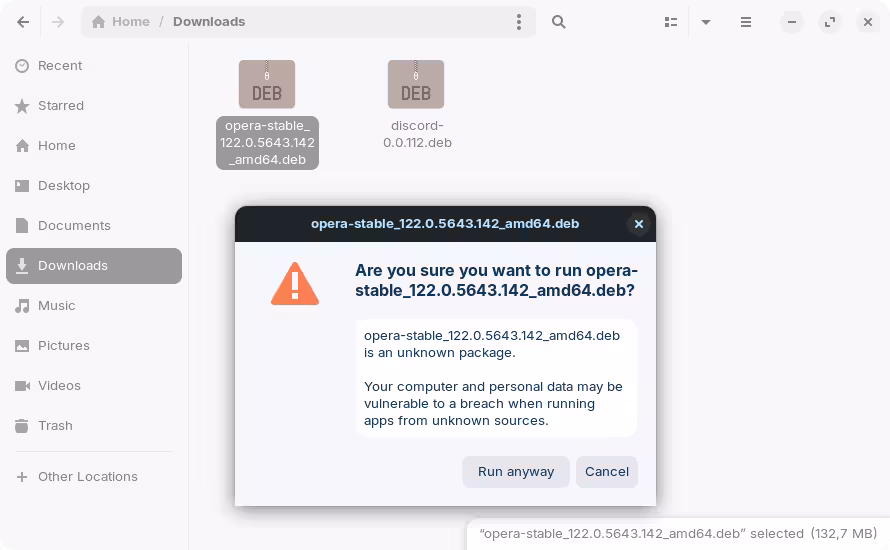The width and height of the screenshot is (890, 550).
Task: Open the Music folder in sidebar
Action: [x=56, y=306]
